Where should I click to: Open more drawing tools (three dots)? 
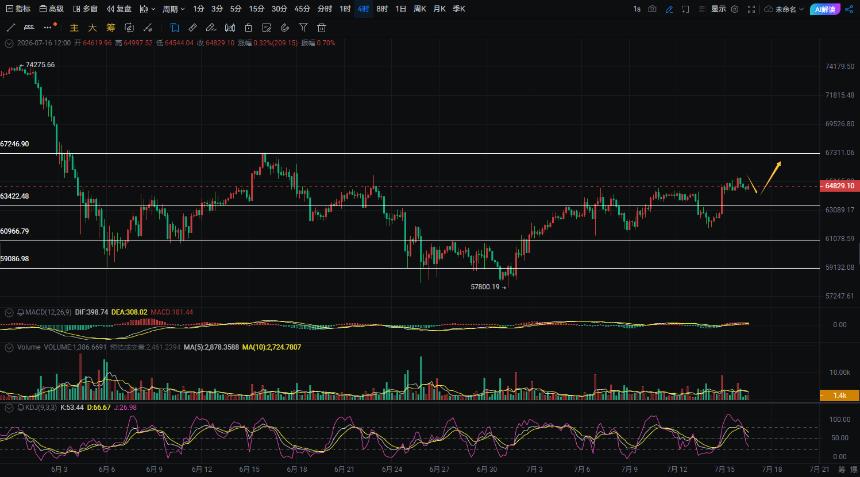pos(49,27)
